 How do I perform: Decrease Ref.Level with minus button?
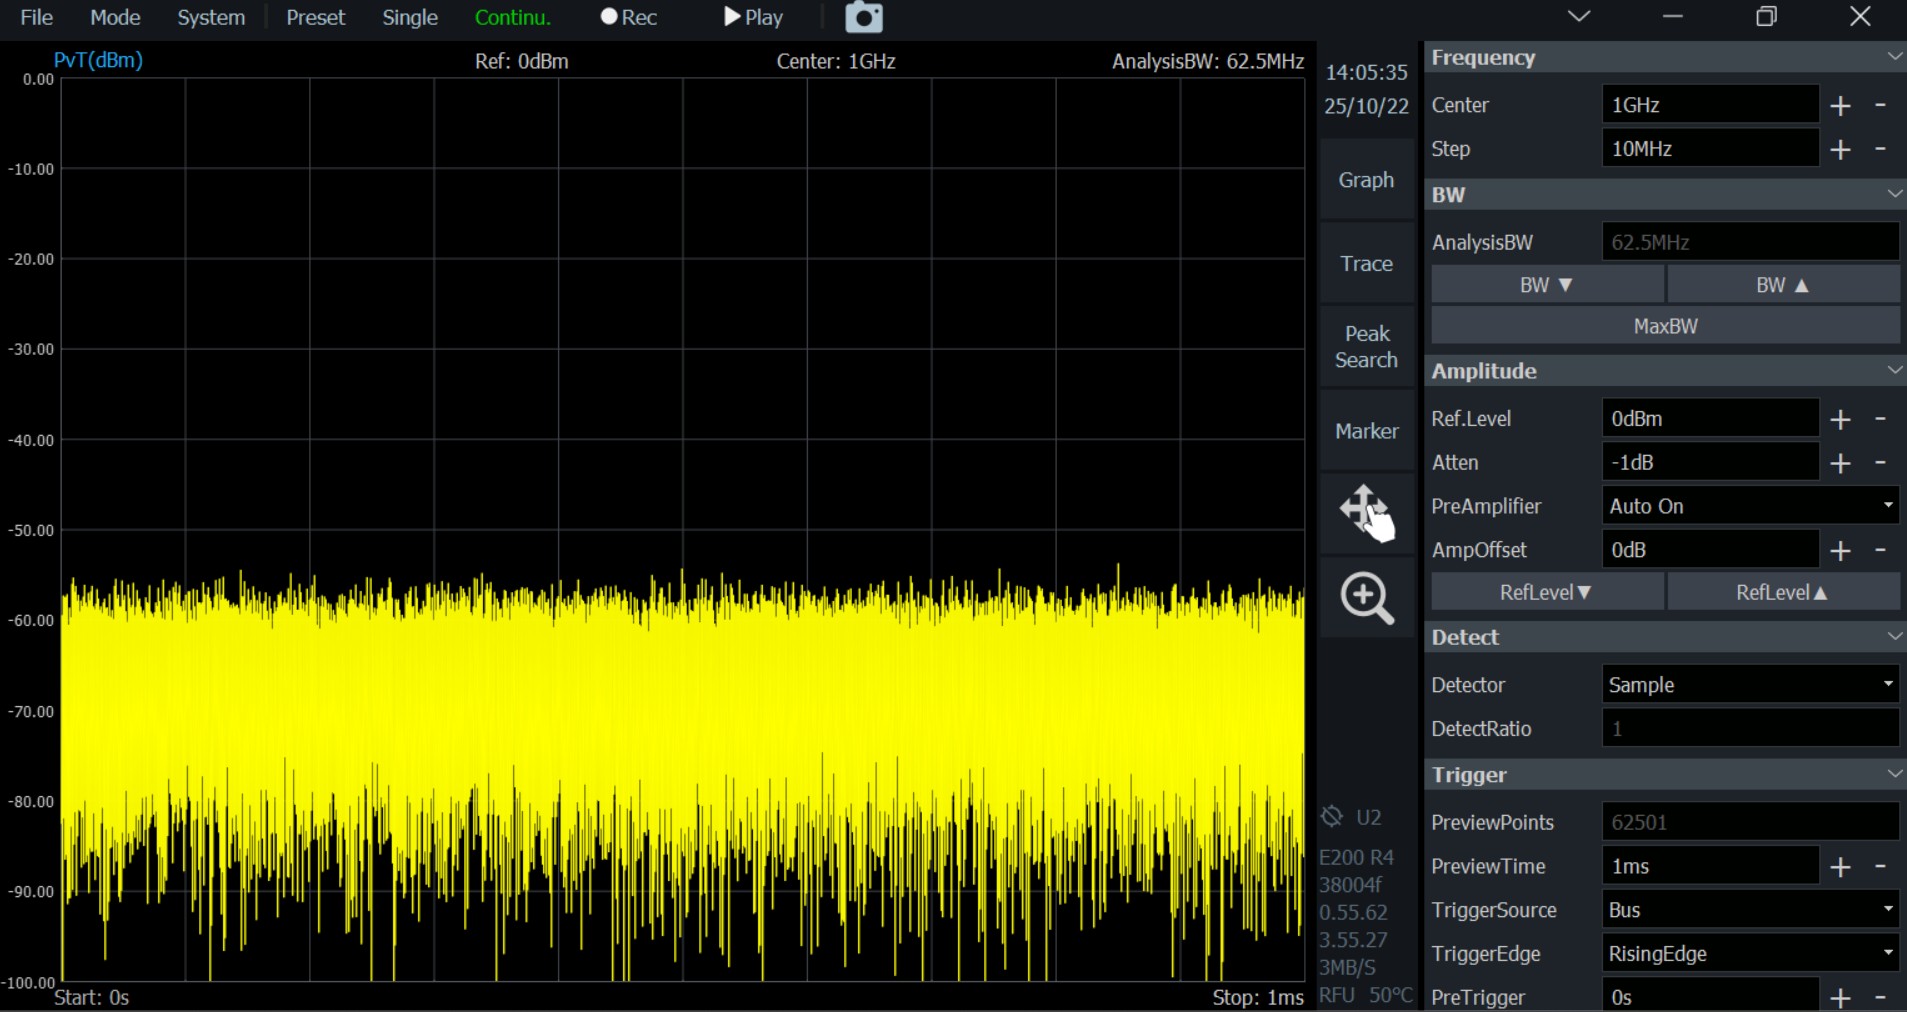[x=1880, y=419]
